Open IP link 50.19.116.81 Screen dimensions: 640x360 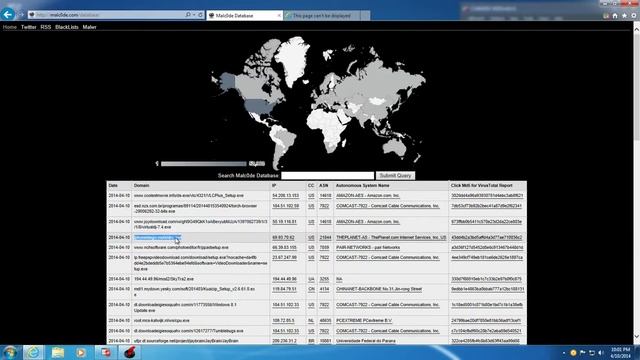[x=284, y=222]
